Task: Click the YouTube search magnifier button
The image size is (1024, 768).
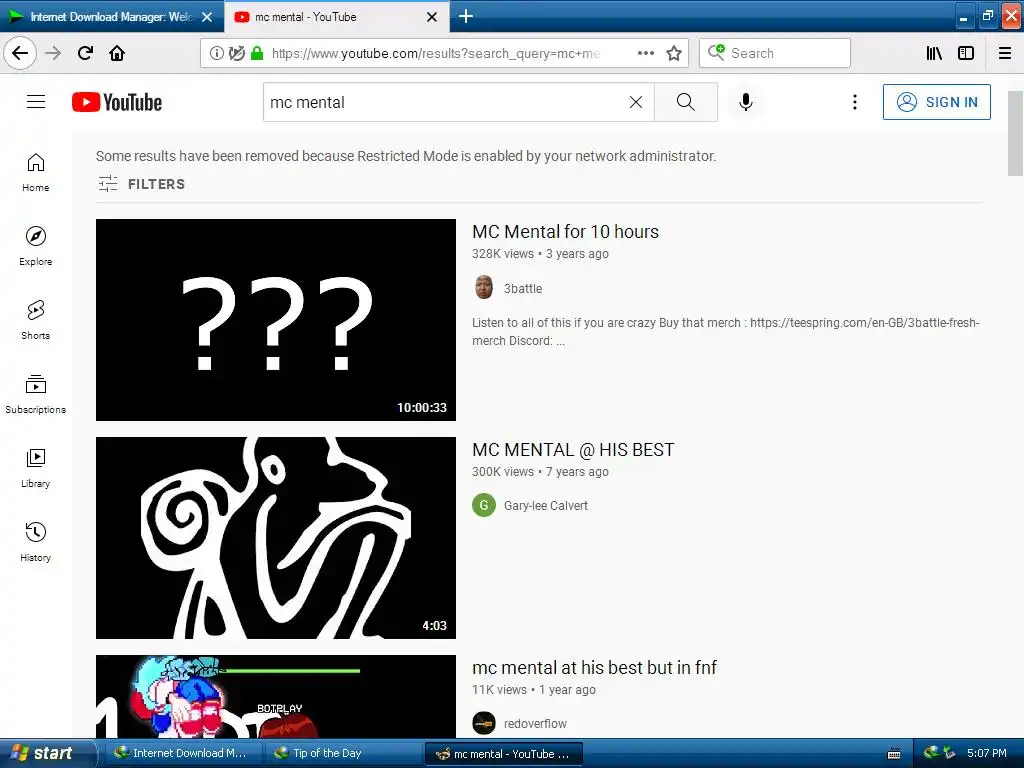Action: point(686,102)
